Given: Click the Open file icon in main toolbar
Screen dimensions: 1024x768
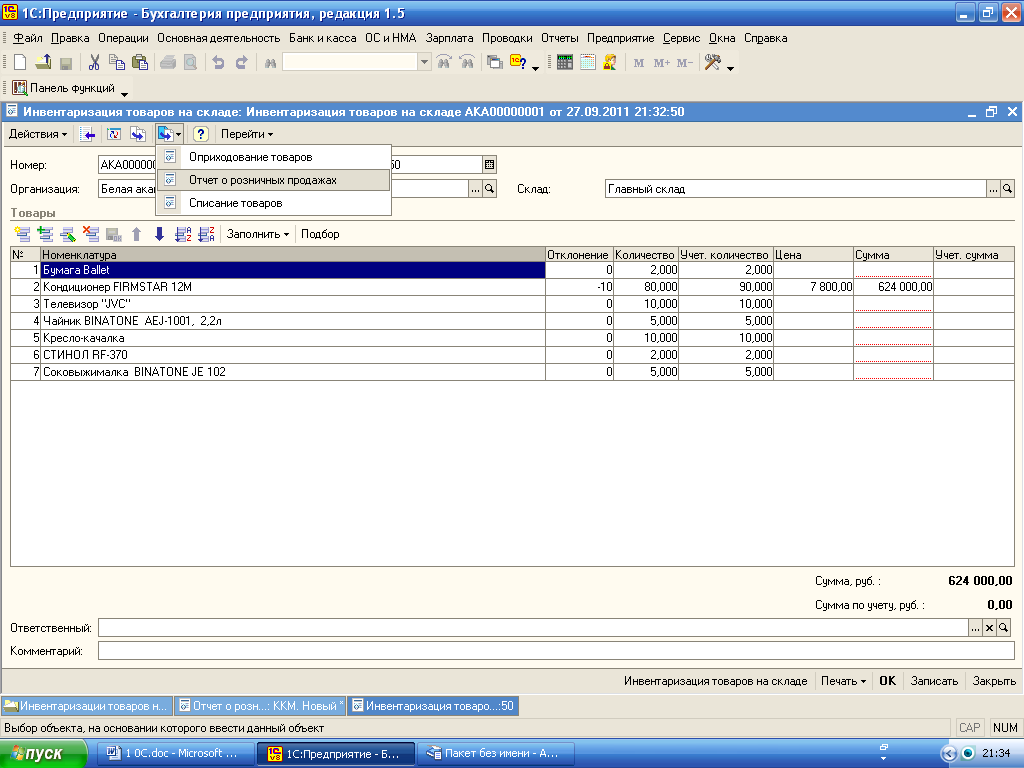Looking at the screenshot, I should 43,63.
